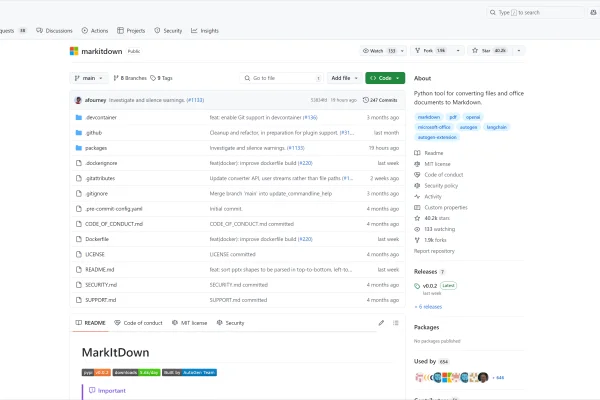
Task: Select the MIT license tab
Action: 189,323
